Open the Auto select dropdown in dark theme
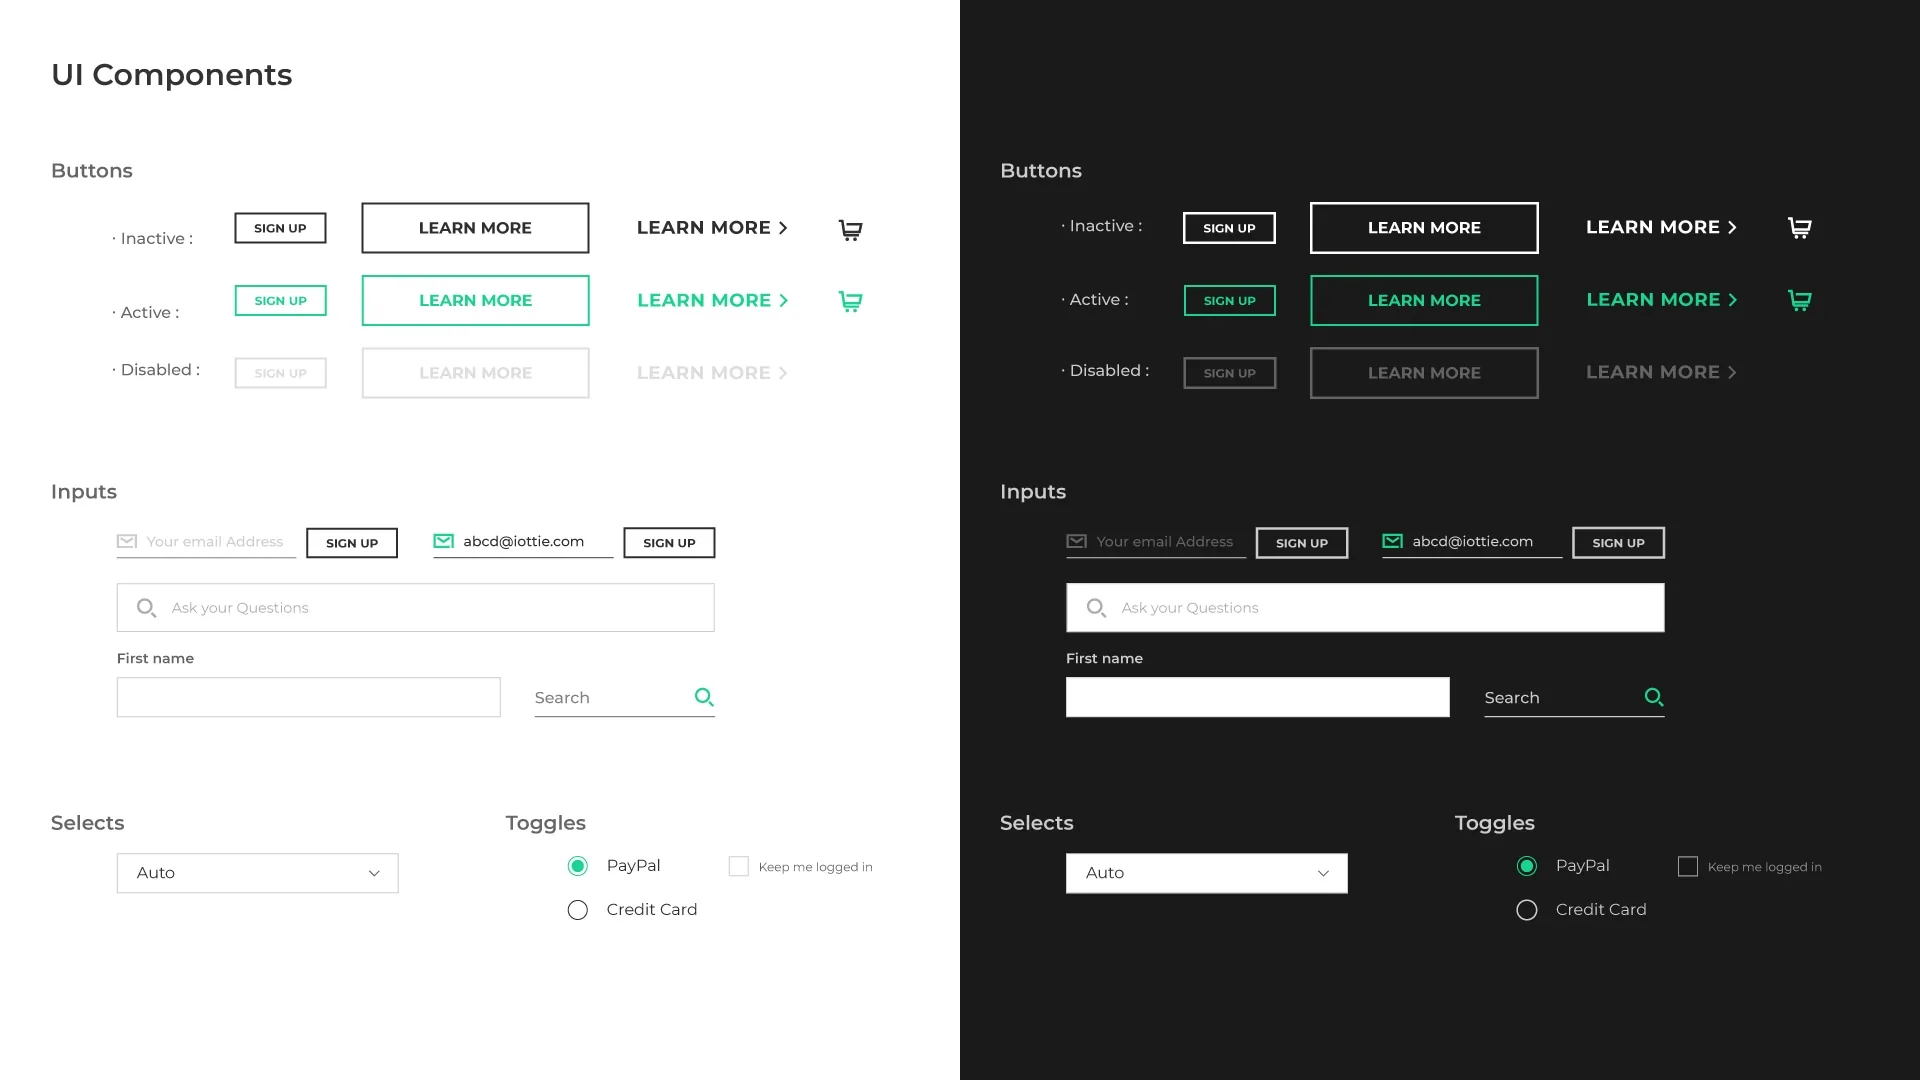The image size is (1920, 1080). click(x=1207, y=873)
